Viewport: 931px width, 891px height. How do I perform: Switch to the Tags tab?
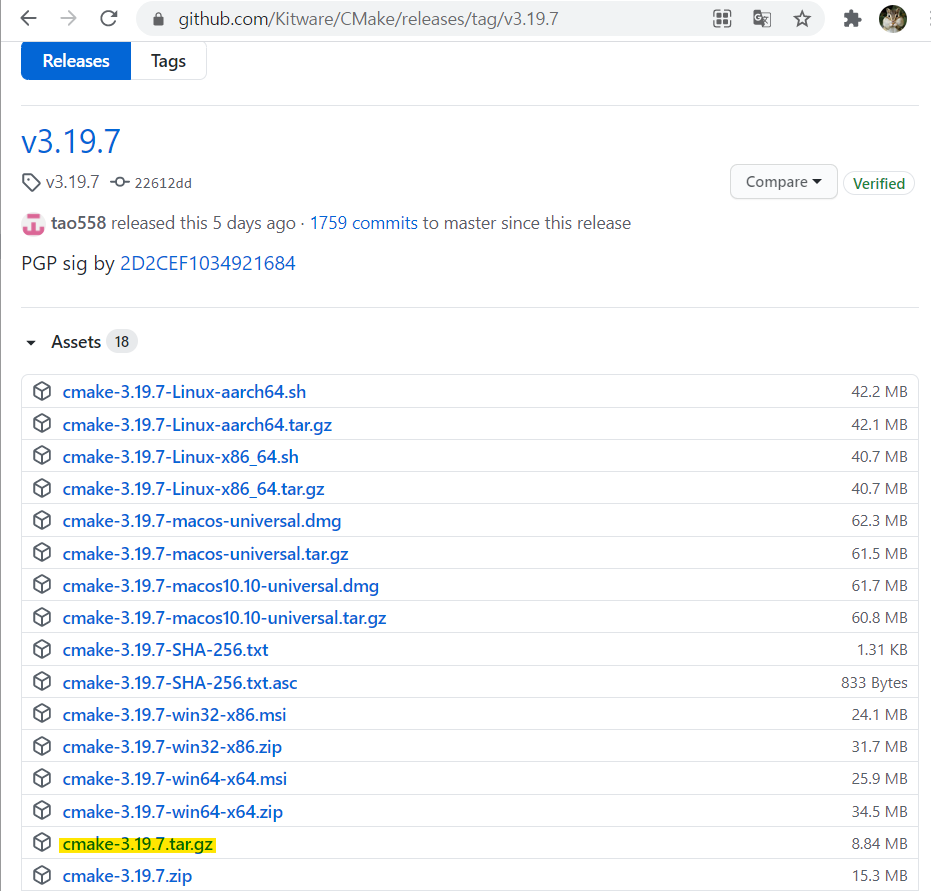(x=168, y=61)
